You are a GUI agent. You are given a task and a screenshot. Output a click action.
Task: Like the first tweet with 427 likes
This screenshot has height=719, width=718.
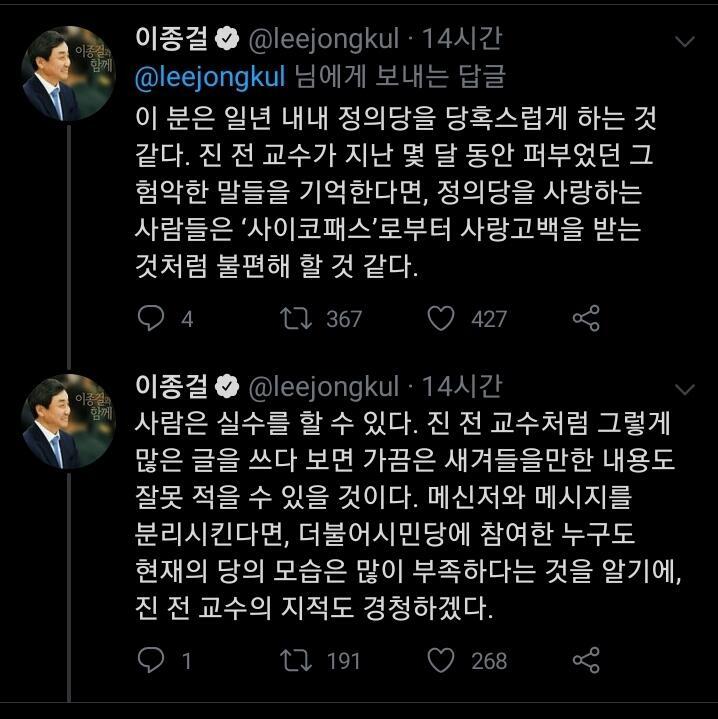coord(441,318)
